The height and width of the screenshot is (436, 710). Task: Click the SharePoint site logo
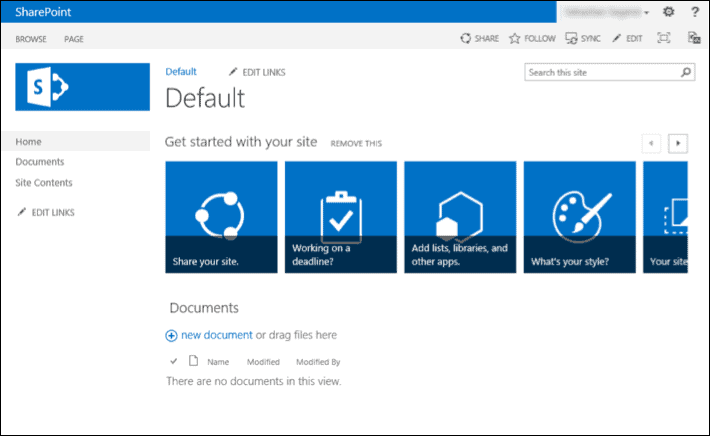82,87
